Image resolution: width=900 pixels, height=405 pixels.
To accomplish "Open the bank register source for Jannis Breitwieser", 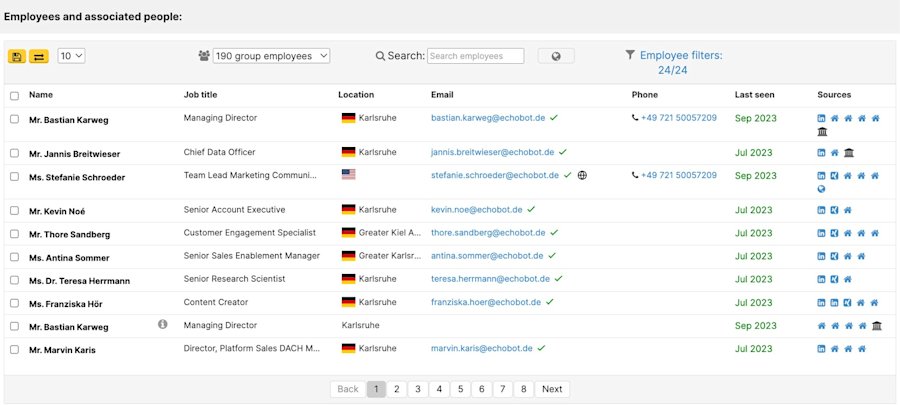I will click(x=849, y=153).
